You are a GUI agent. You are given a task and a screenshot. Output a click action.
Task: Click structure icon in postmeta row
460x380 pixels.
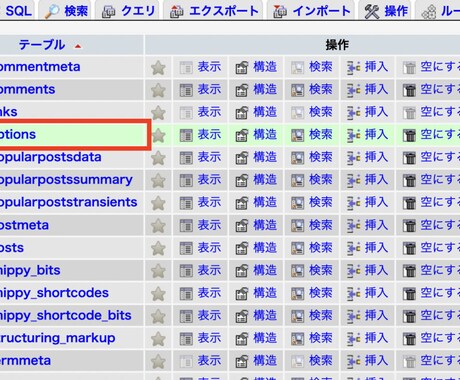coord(242,226)
